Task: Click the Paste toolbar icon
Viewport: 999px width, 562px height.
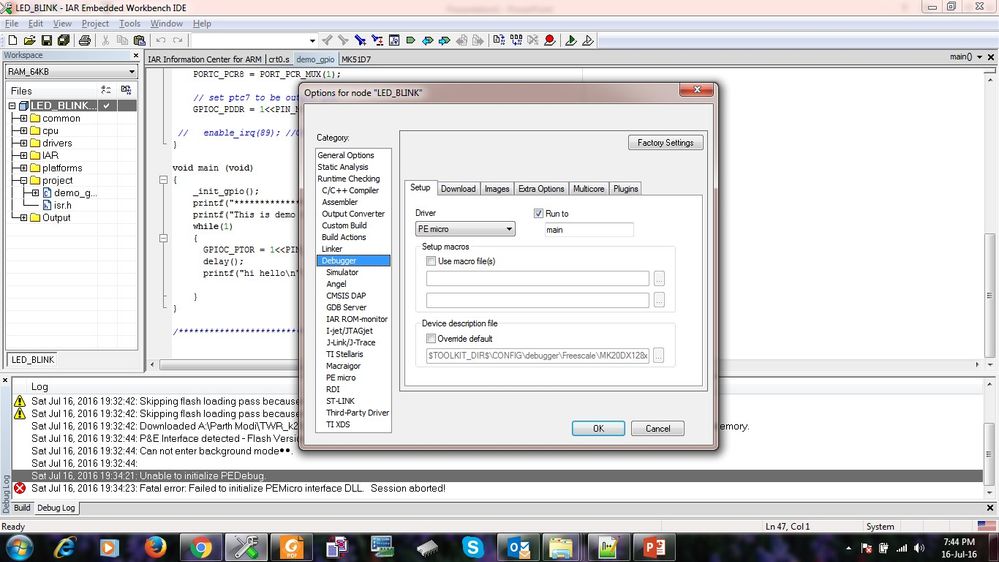Action: pos(140,40)
